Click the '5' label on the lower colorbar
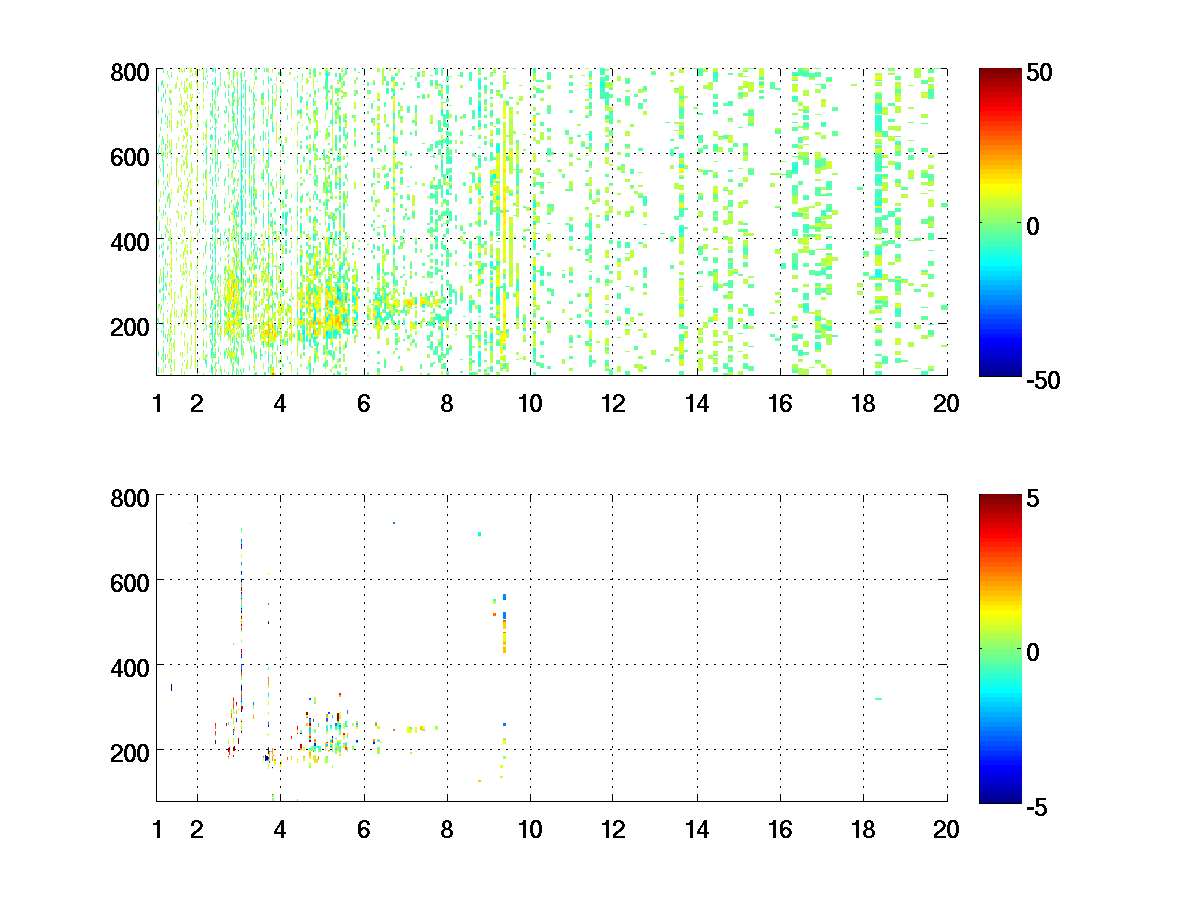Viewport: 1200px width, 900px height. (x=1035, y=498)
